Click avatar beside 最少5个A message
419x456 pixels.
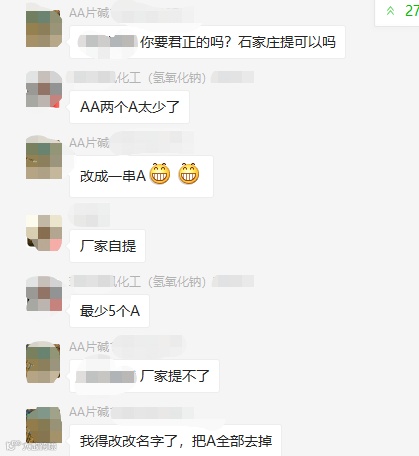point(44,293)
